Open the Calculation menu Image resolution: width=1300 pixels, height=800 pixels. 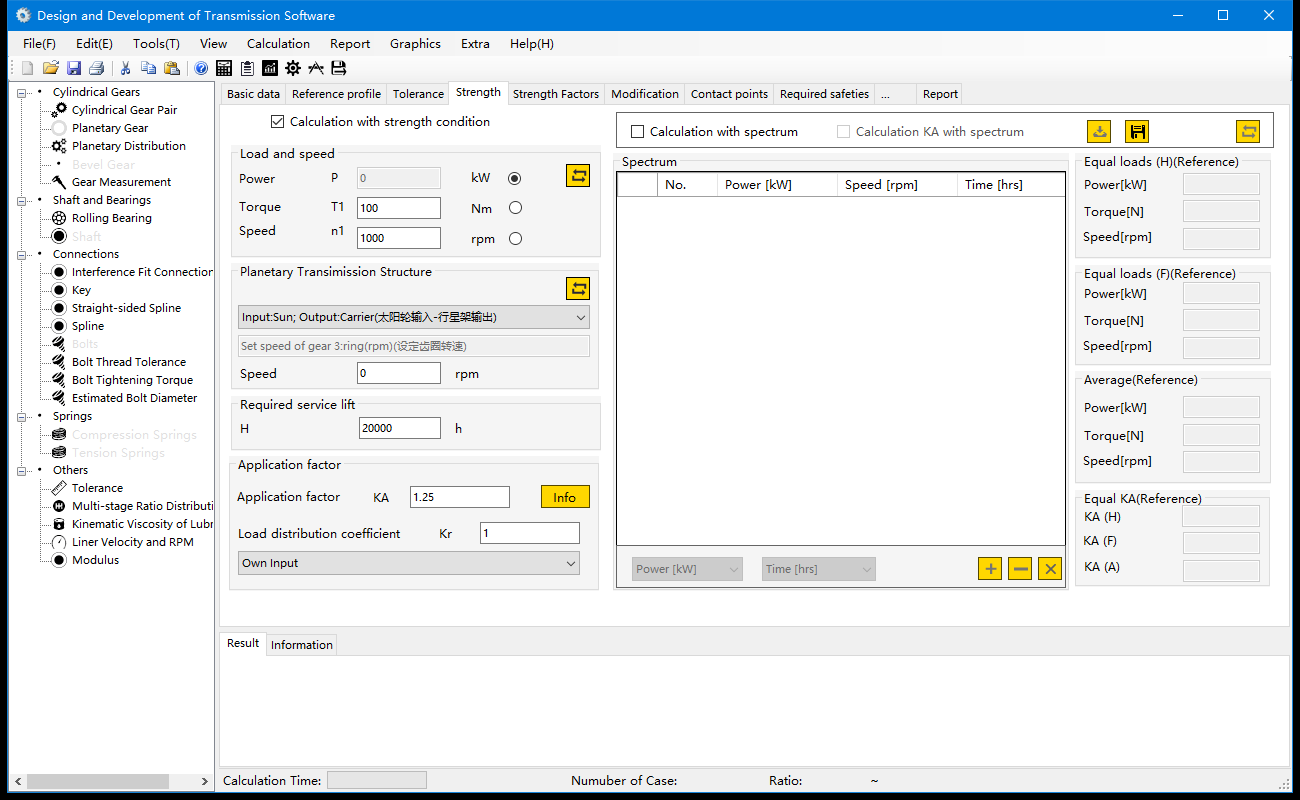click(278, 44)
